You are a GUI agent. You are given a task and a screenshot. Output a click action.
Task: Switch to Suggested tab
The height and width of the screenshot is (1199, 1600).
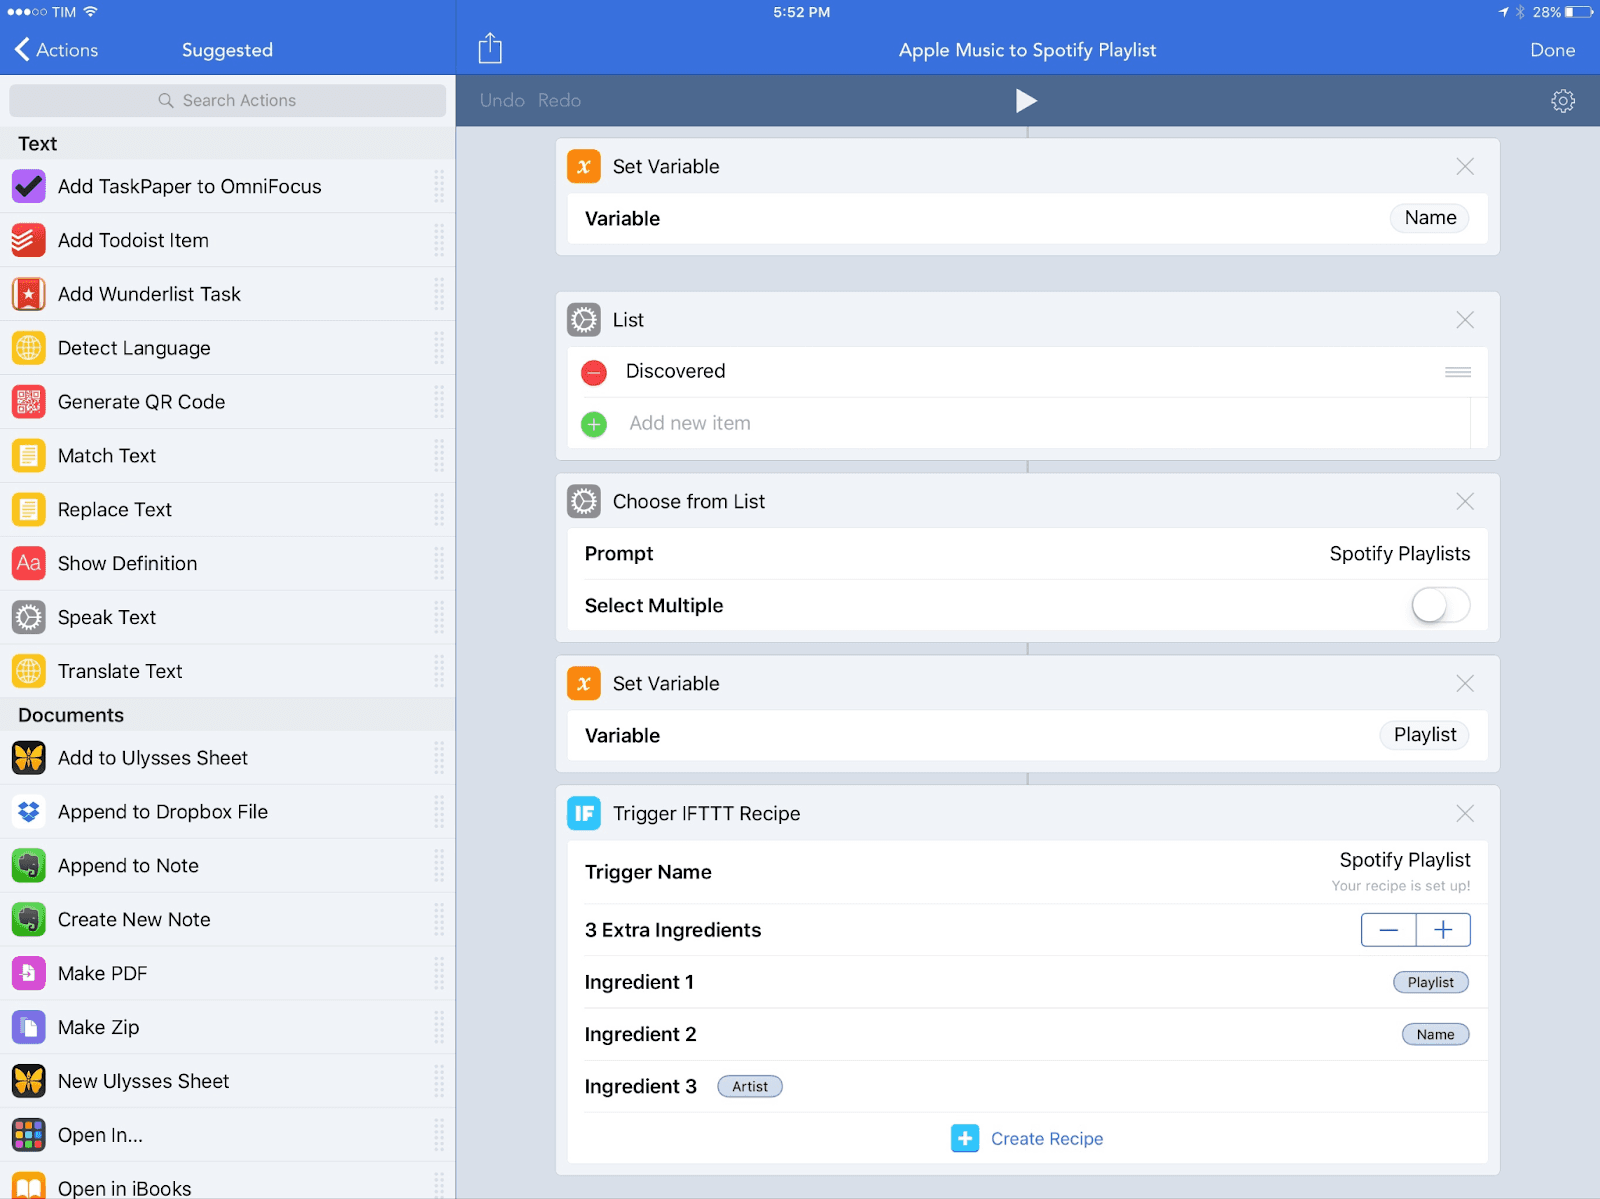click(x=227, y=50)
